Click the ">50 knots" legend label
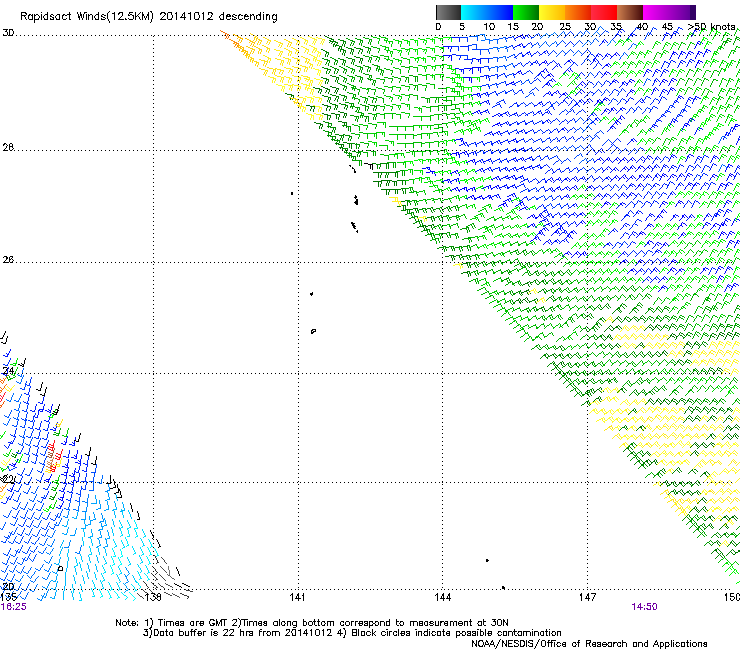Image resolution: width=740 pixels, height=650 pixels. click(x=711, y=27)
